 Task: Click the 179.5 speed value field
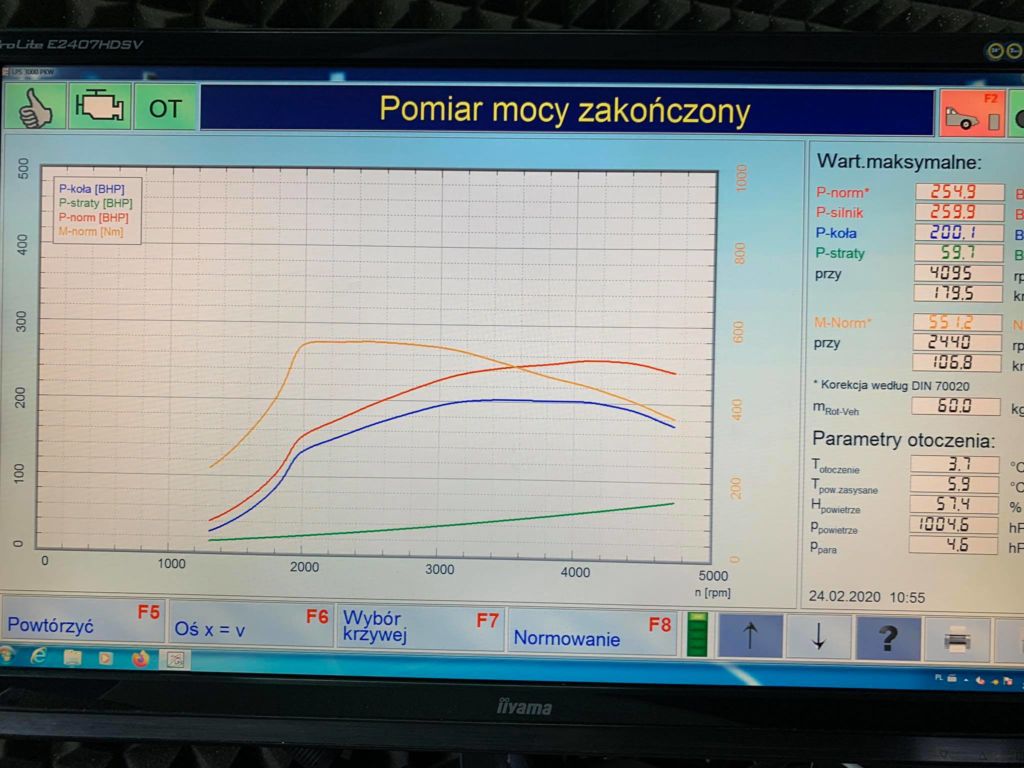(957, 293)
